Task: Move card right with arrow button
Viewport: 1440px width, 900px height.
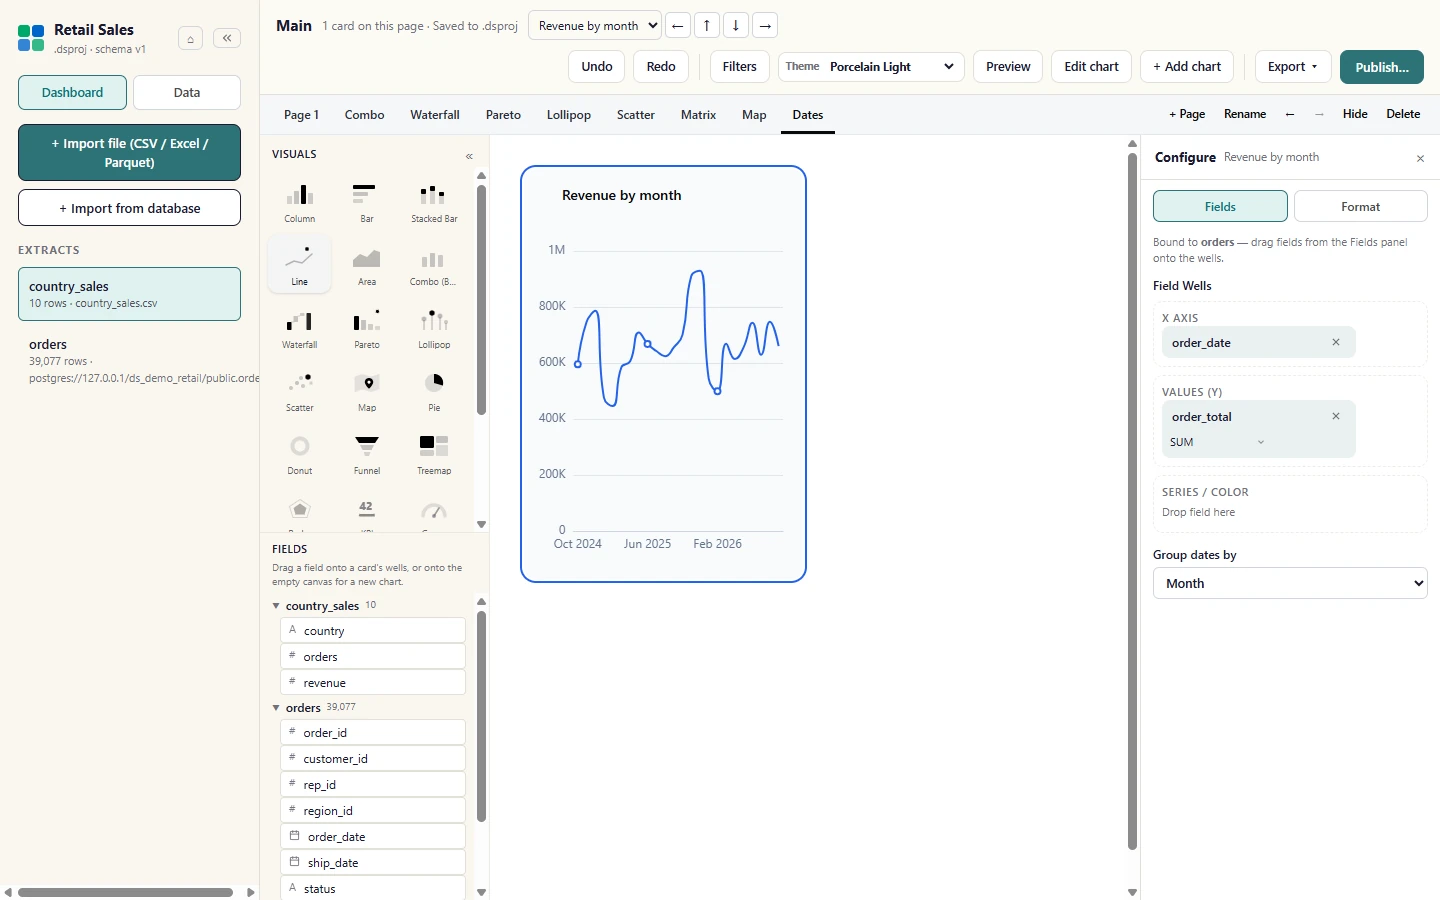Action: 765,25
